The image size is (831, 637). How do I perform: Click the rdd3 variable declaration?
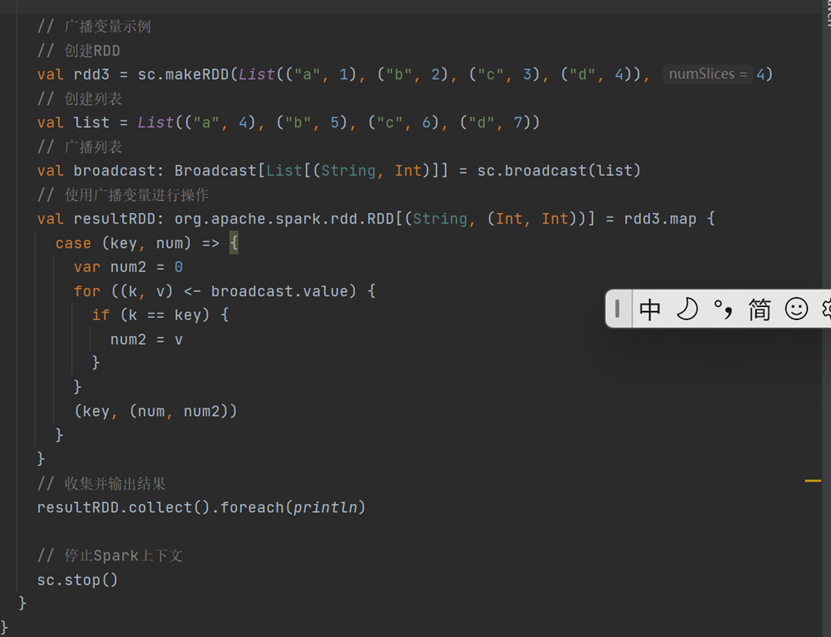click(x=91, y=74)
